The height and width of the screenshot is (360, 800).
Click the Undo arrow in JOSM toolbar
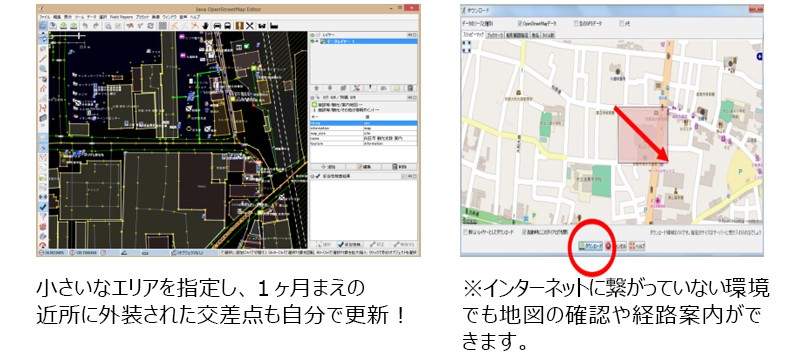coord(85,26)
